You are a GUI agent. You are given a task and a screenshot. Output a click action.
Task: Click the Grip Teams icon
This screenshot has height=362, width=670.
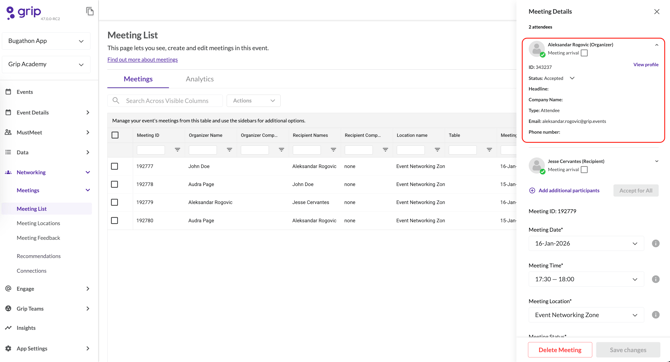coord(8,309)
